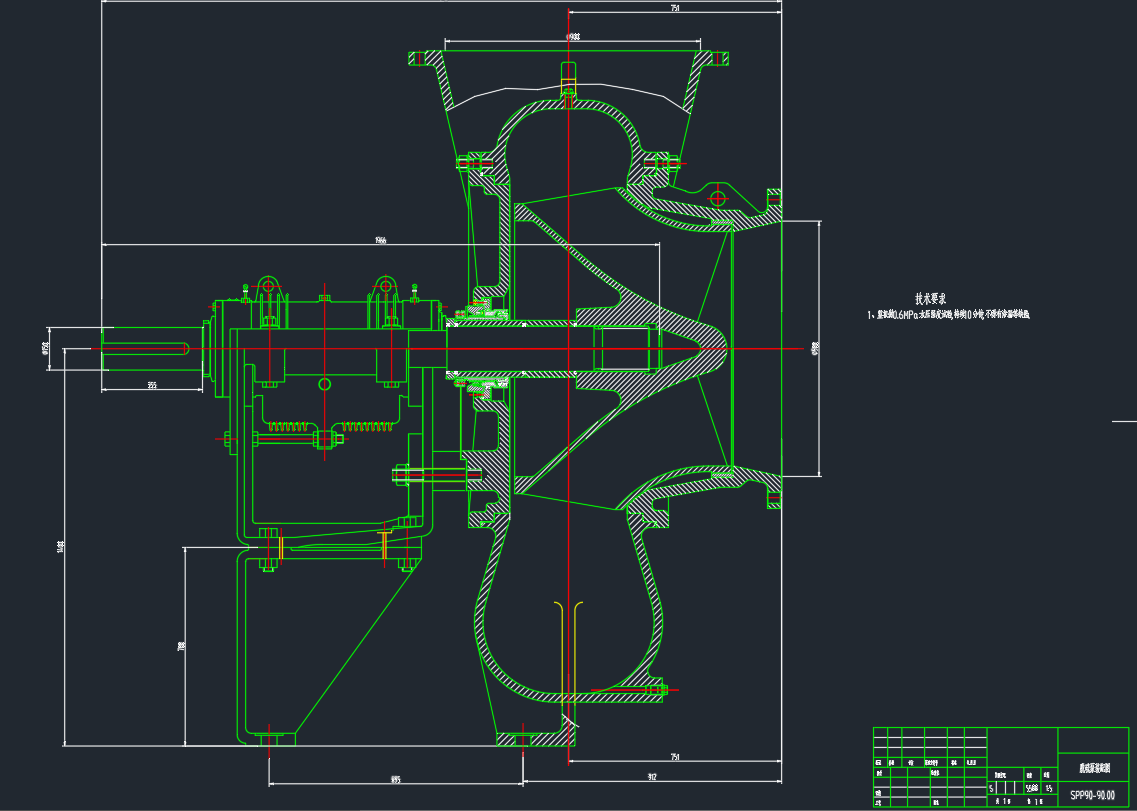This screenshot has height=811, width=1137.
Task: Select the shaft diameter dimension at left end
Action: click(x=45, y=348)
